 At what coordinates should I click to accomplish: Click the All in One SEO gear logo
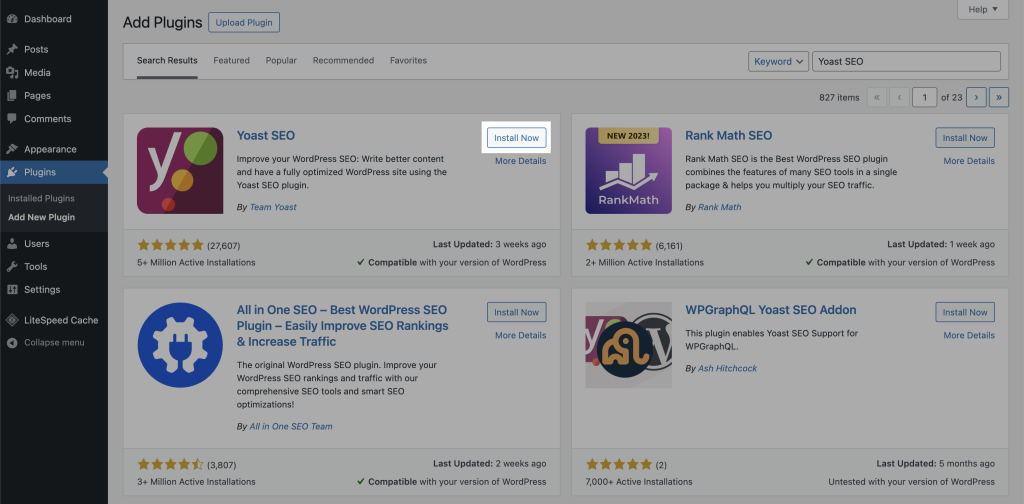click(180, 345)
